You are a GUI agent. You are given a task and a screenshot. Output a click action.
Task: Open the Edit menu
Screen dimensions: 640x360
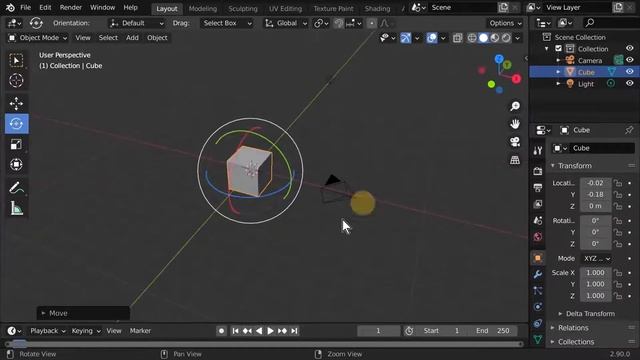[45, 8]
